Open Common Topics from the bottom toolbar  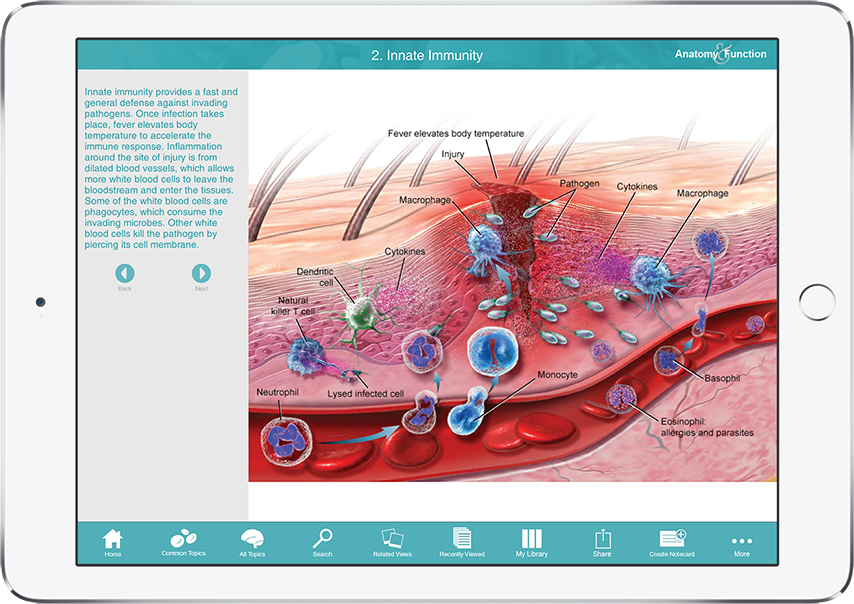pyautogui.click(x=182, y=540)
